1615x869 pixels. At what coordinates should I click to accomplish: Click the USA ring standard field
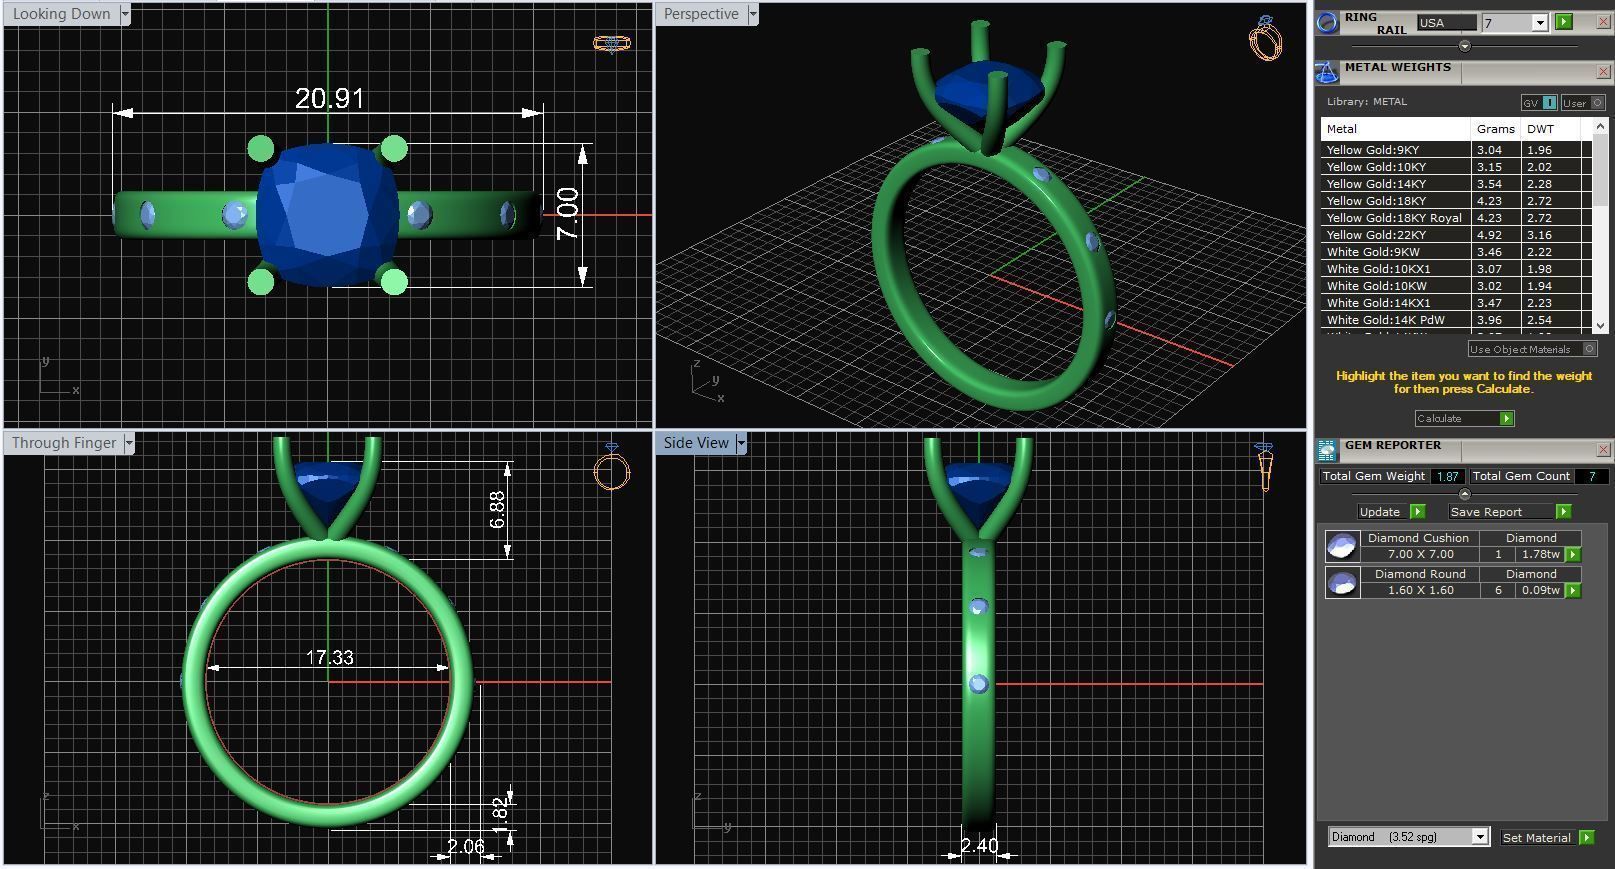tap(1447, 22)
